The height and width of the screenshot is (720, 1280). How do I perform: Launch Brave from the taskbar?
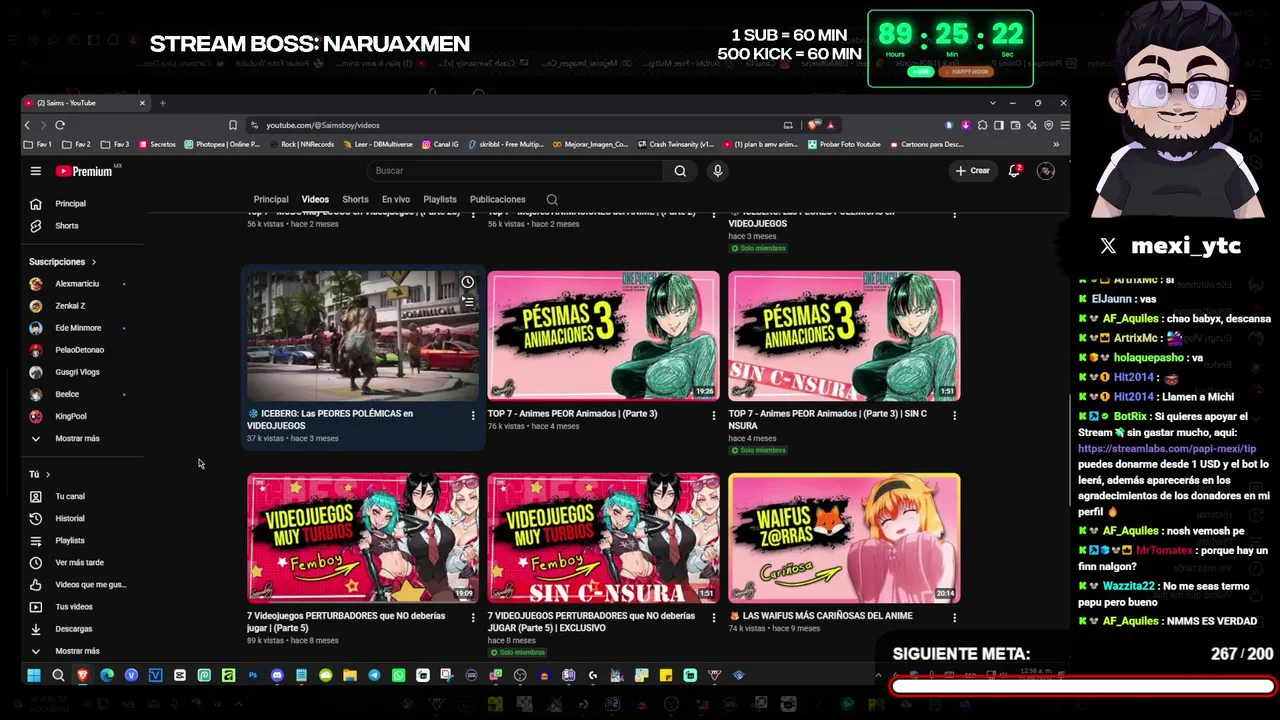(82, 675)
